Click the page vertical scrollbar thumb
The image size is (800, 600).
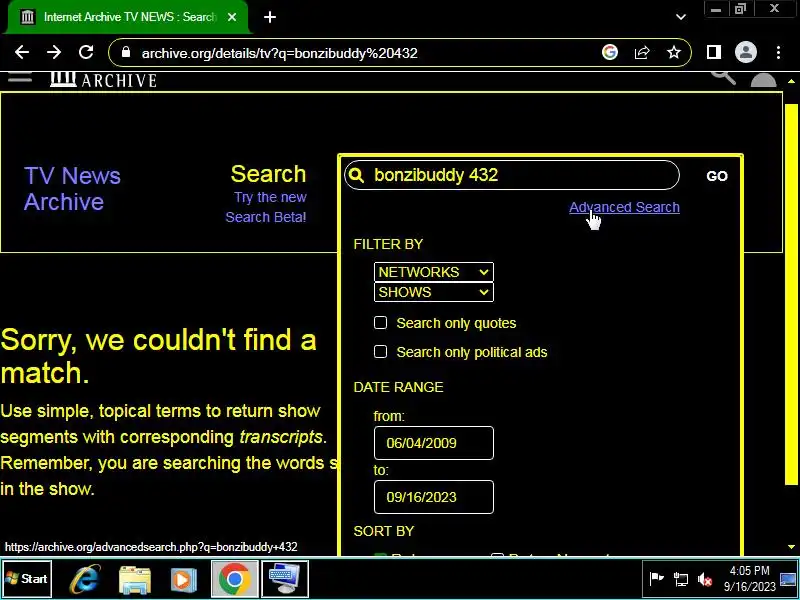click(x=791, y=294)
